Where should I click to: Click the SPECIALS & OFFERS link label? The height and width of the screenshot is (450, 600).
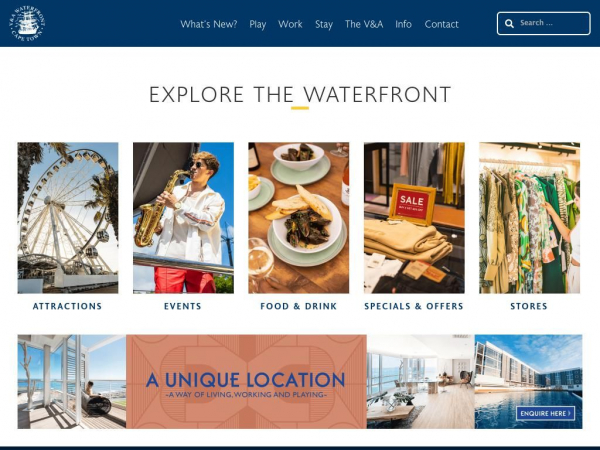pyautogui.click(x=414, y=306)
